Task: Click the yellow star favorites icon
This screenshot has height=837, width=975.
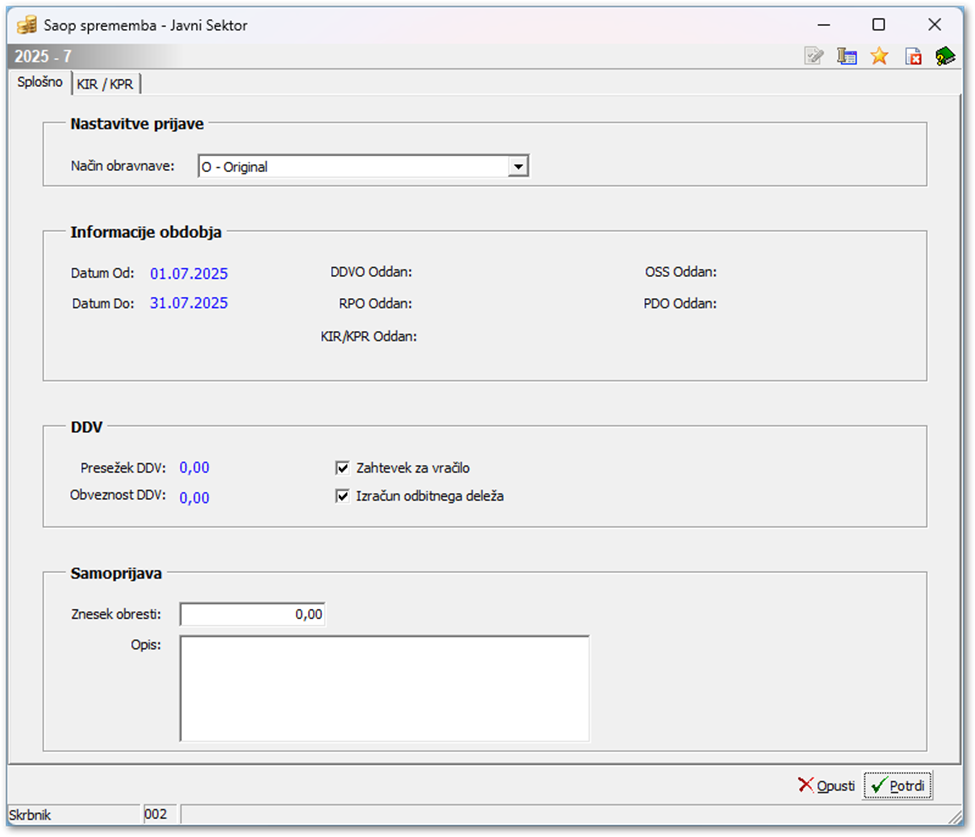Action: [879, 57]
